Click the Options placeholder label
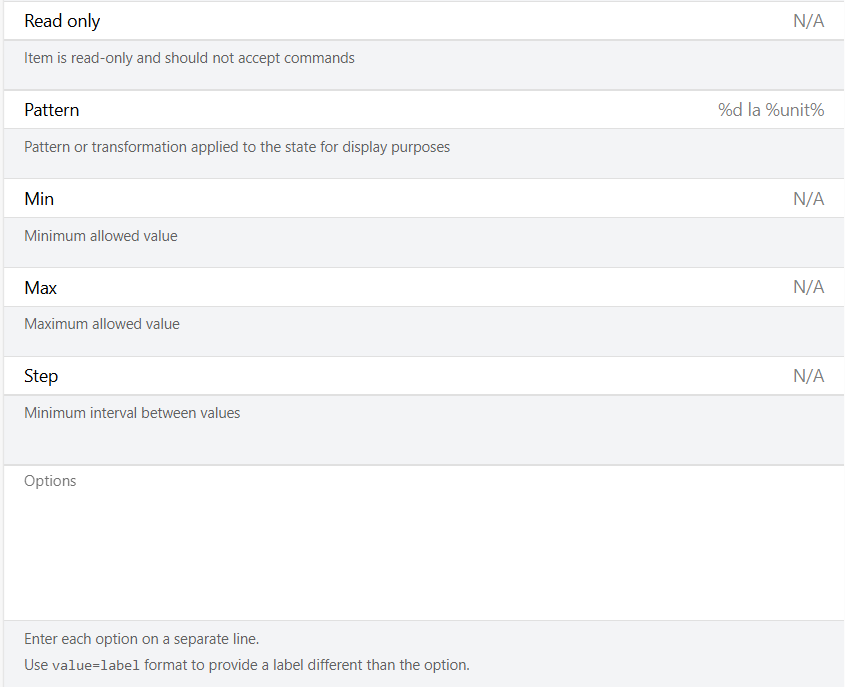This screenshot has height=687, width=845. click(50, 481)
